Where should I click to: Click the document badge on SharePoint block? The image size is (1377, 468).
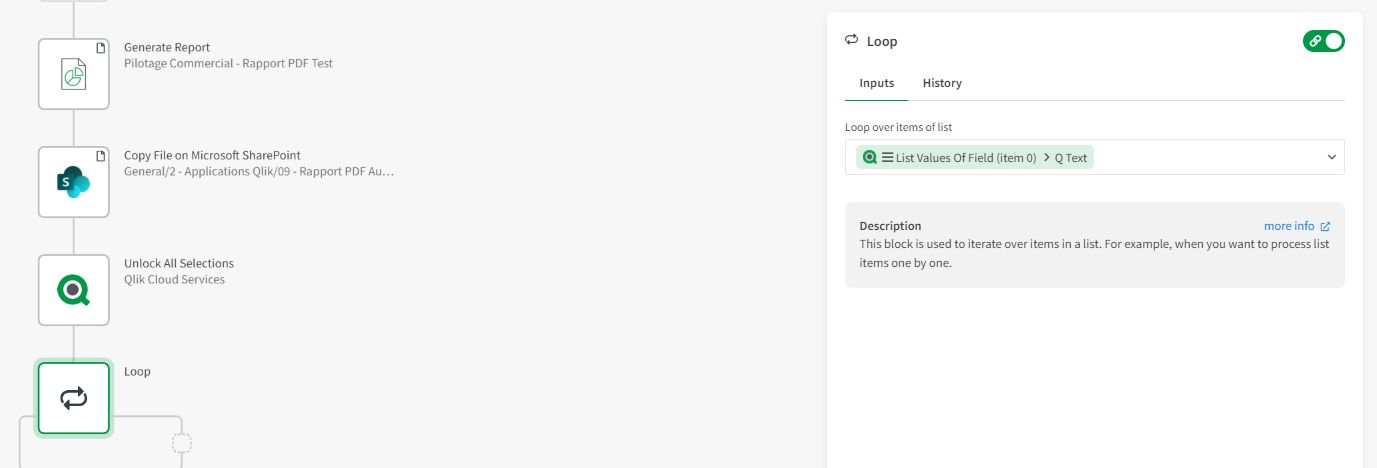[x=100, y=156]
